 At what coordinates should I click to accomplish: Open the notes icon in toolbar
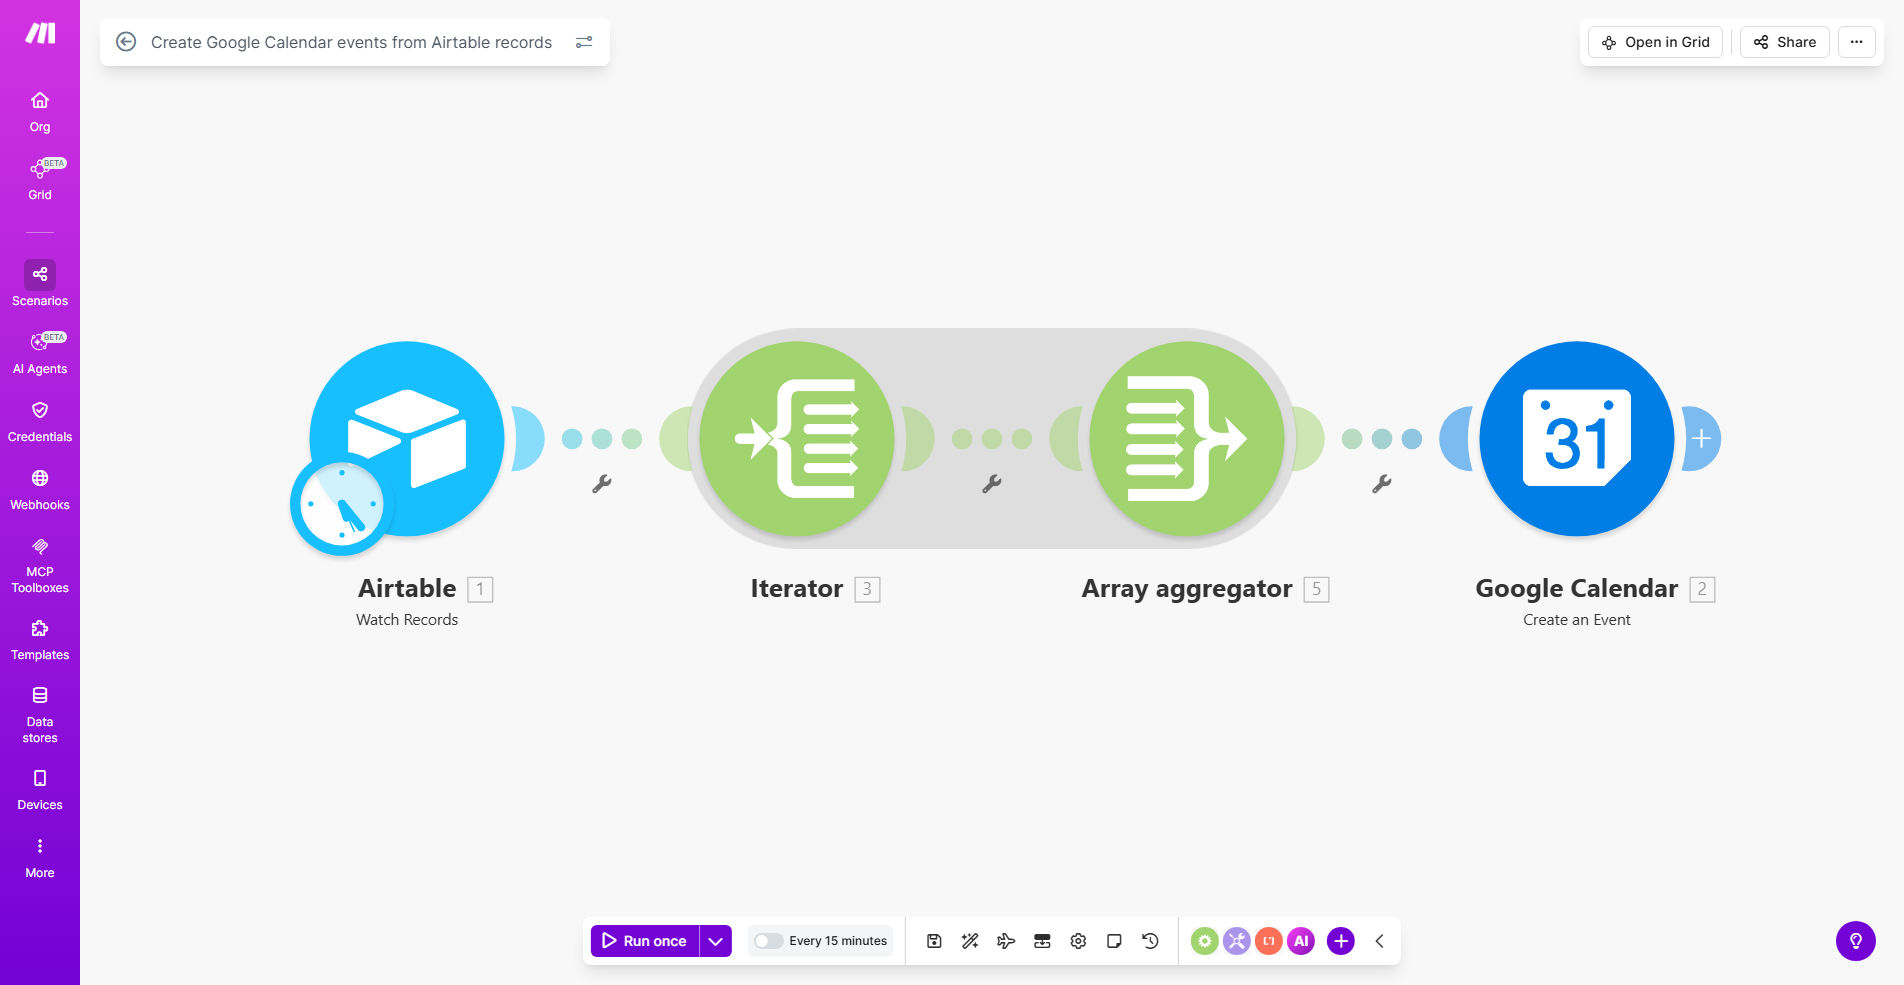tap(1114, 941)
